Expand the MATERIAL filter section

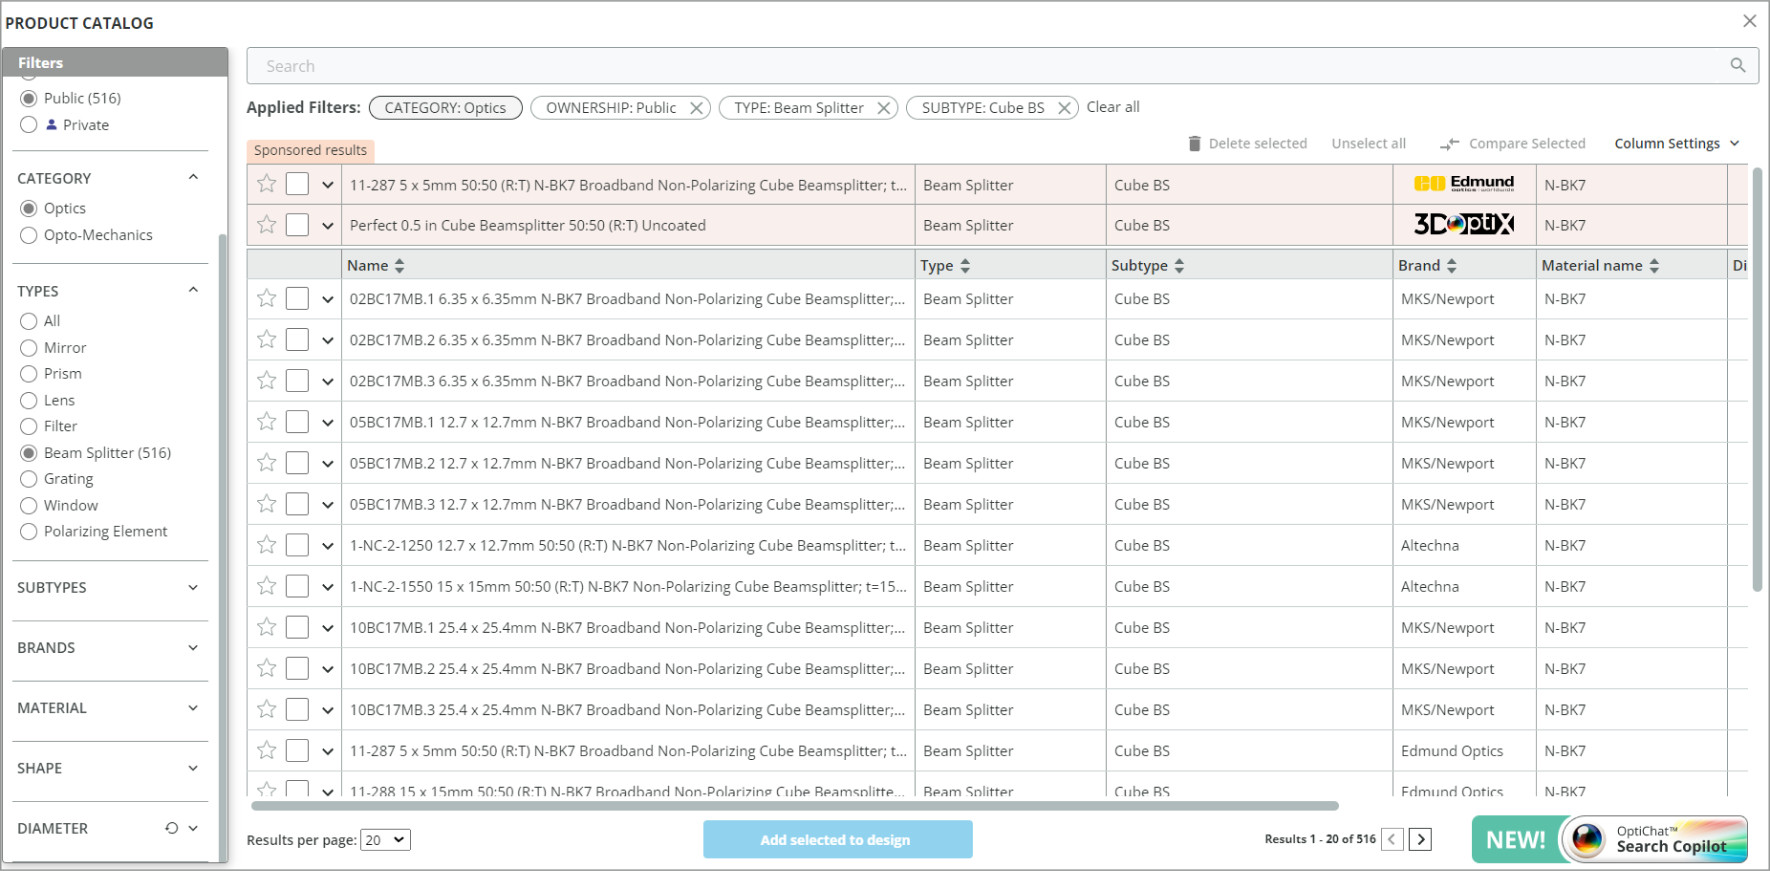coord(193,707)
